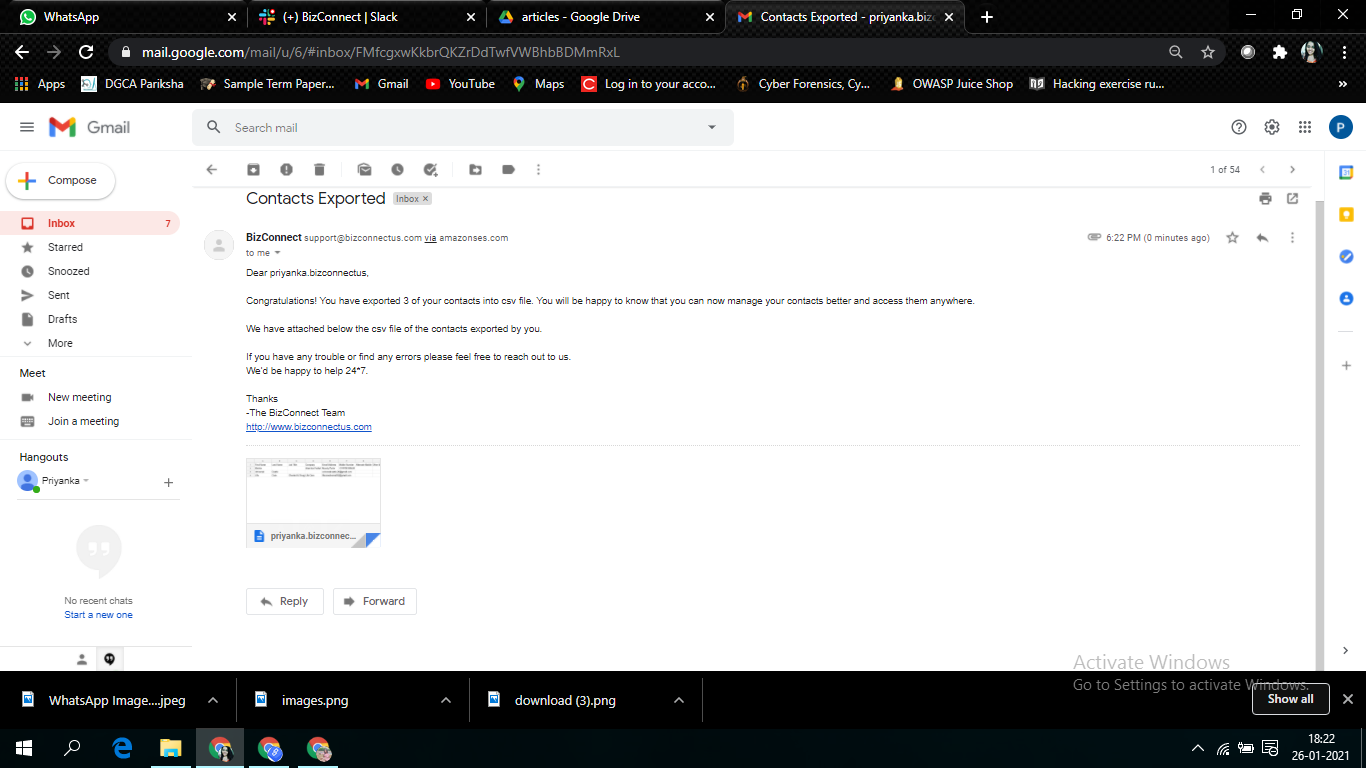
Task: Report this email as spam
Action: 287,170
